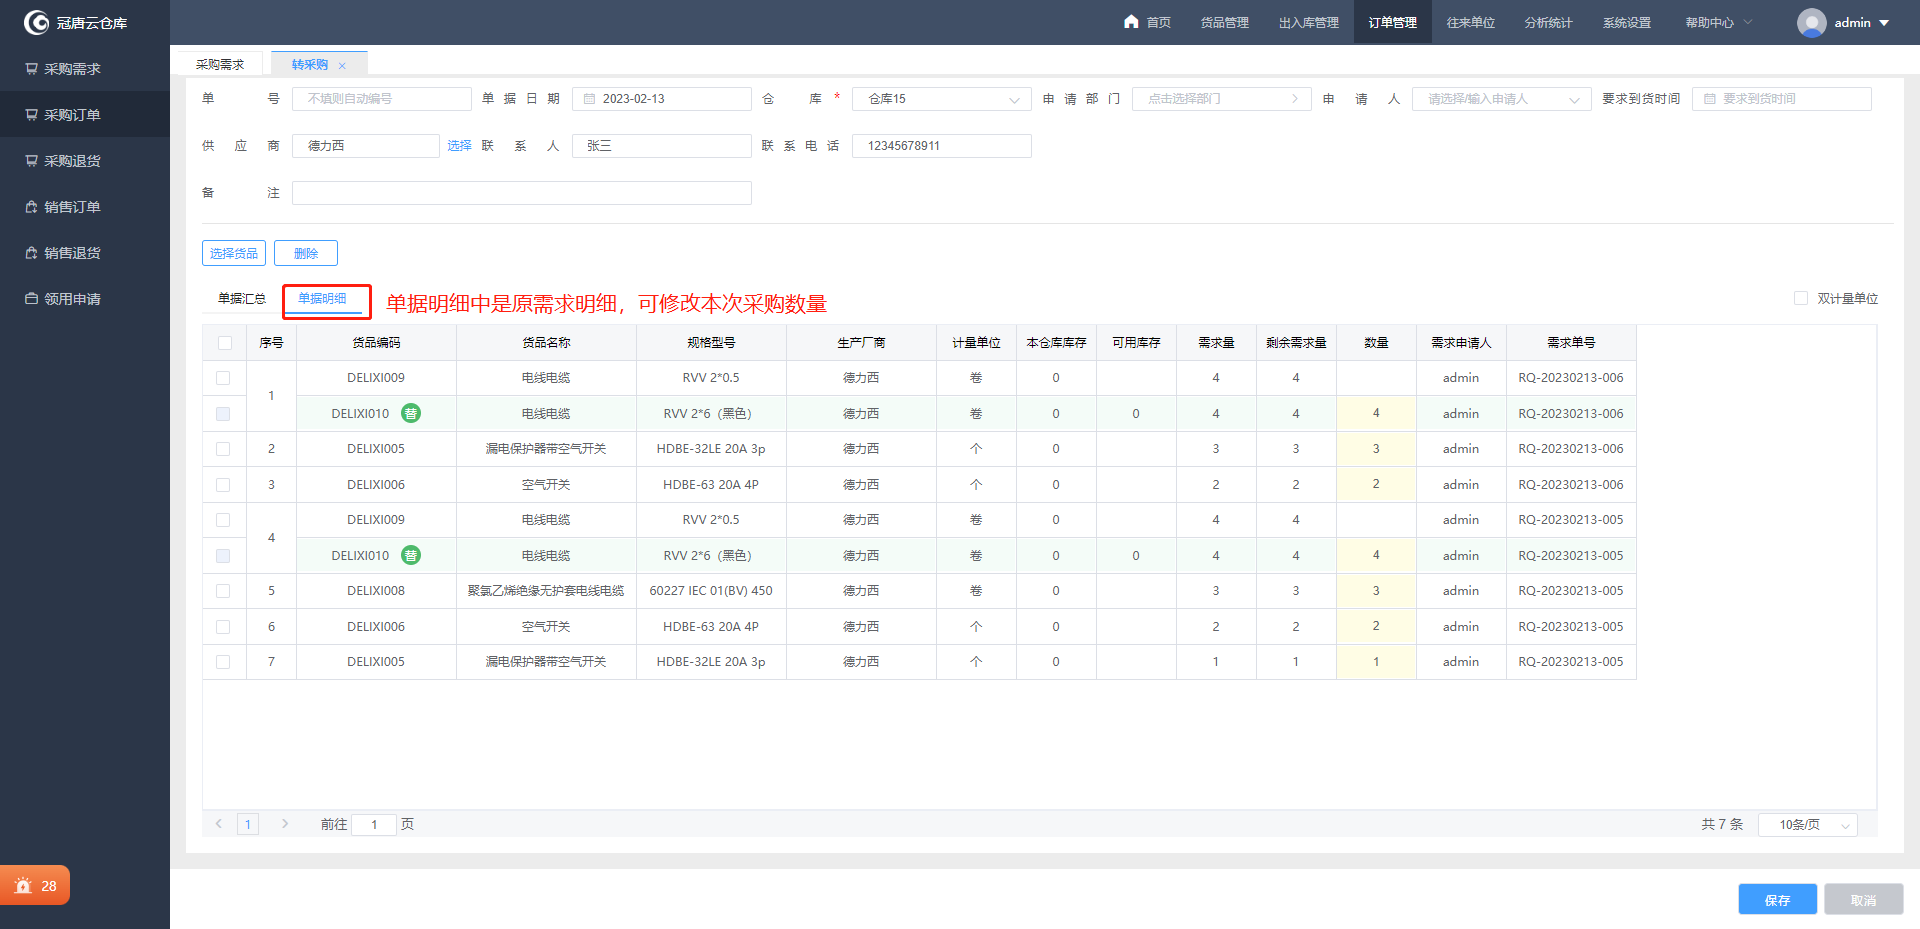Click the admin avatar icon
The width and height of the screenshot is (1920, 929).
tap(1811, 22)
